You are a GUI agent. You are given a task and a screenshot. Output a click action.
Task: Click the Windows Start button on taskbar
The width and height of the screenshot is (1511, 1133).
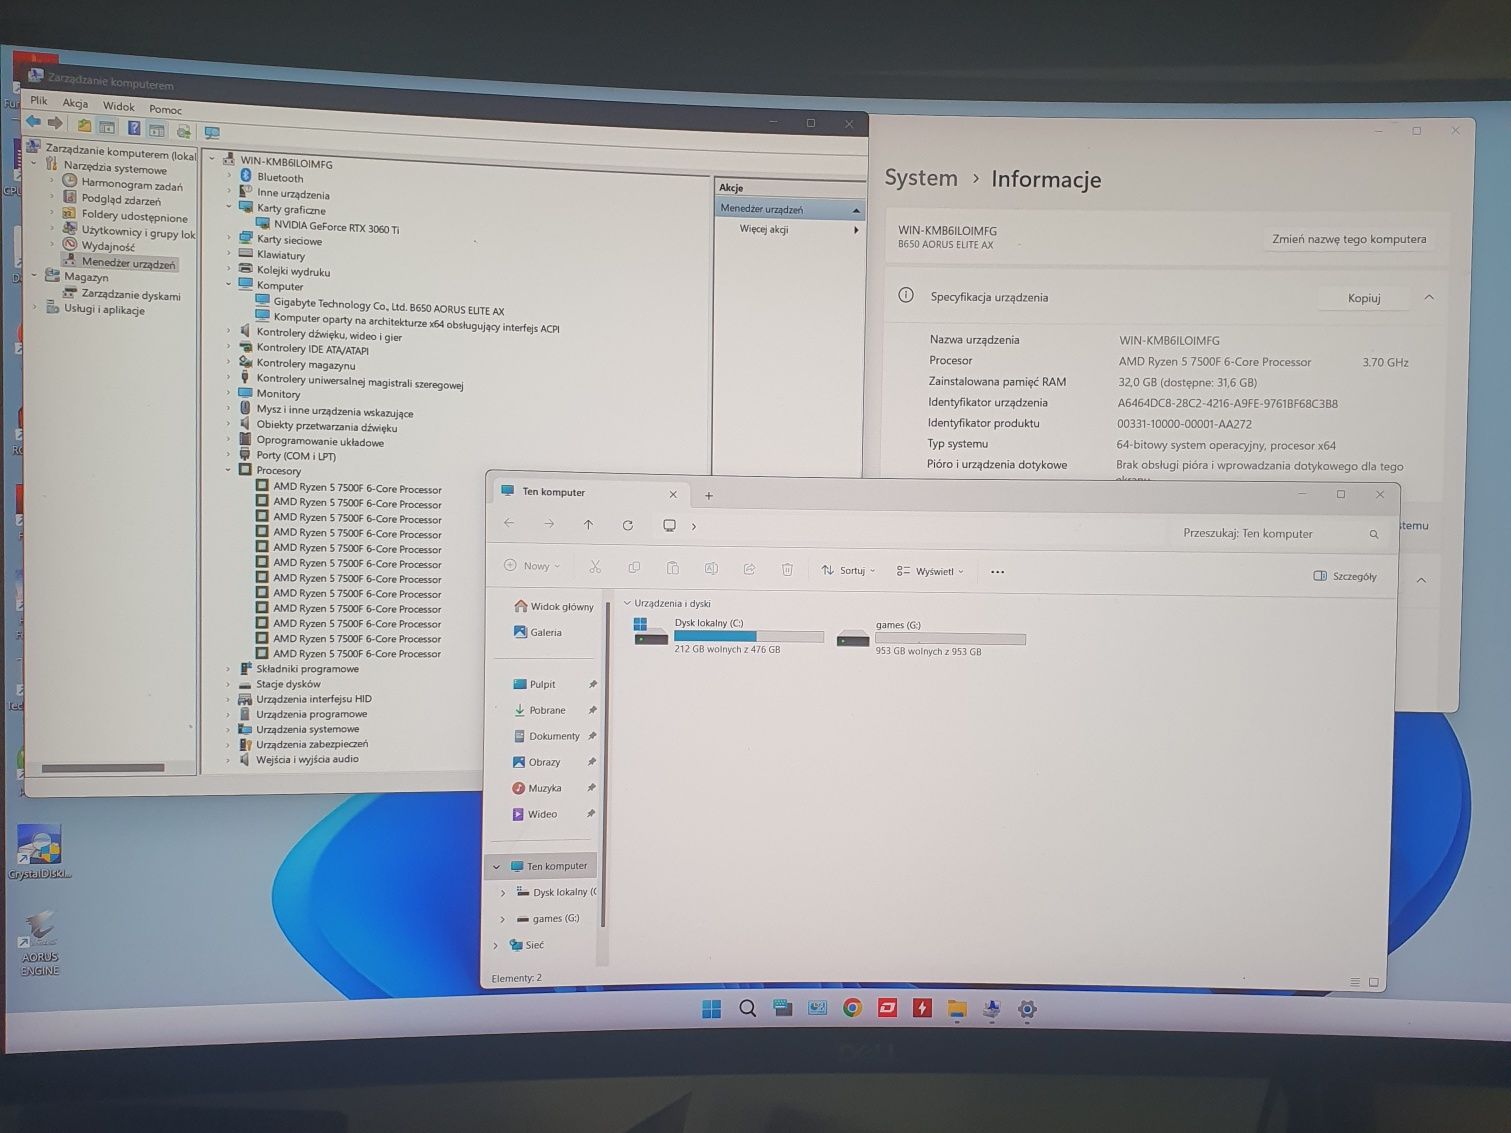tap(711, 1009)
